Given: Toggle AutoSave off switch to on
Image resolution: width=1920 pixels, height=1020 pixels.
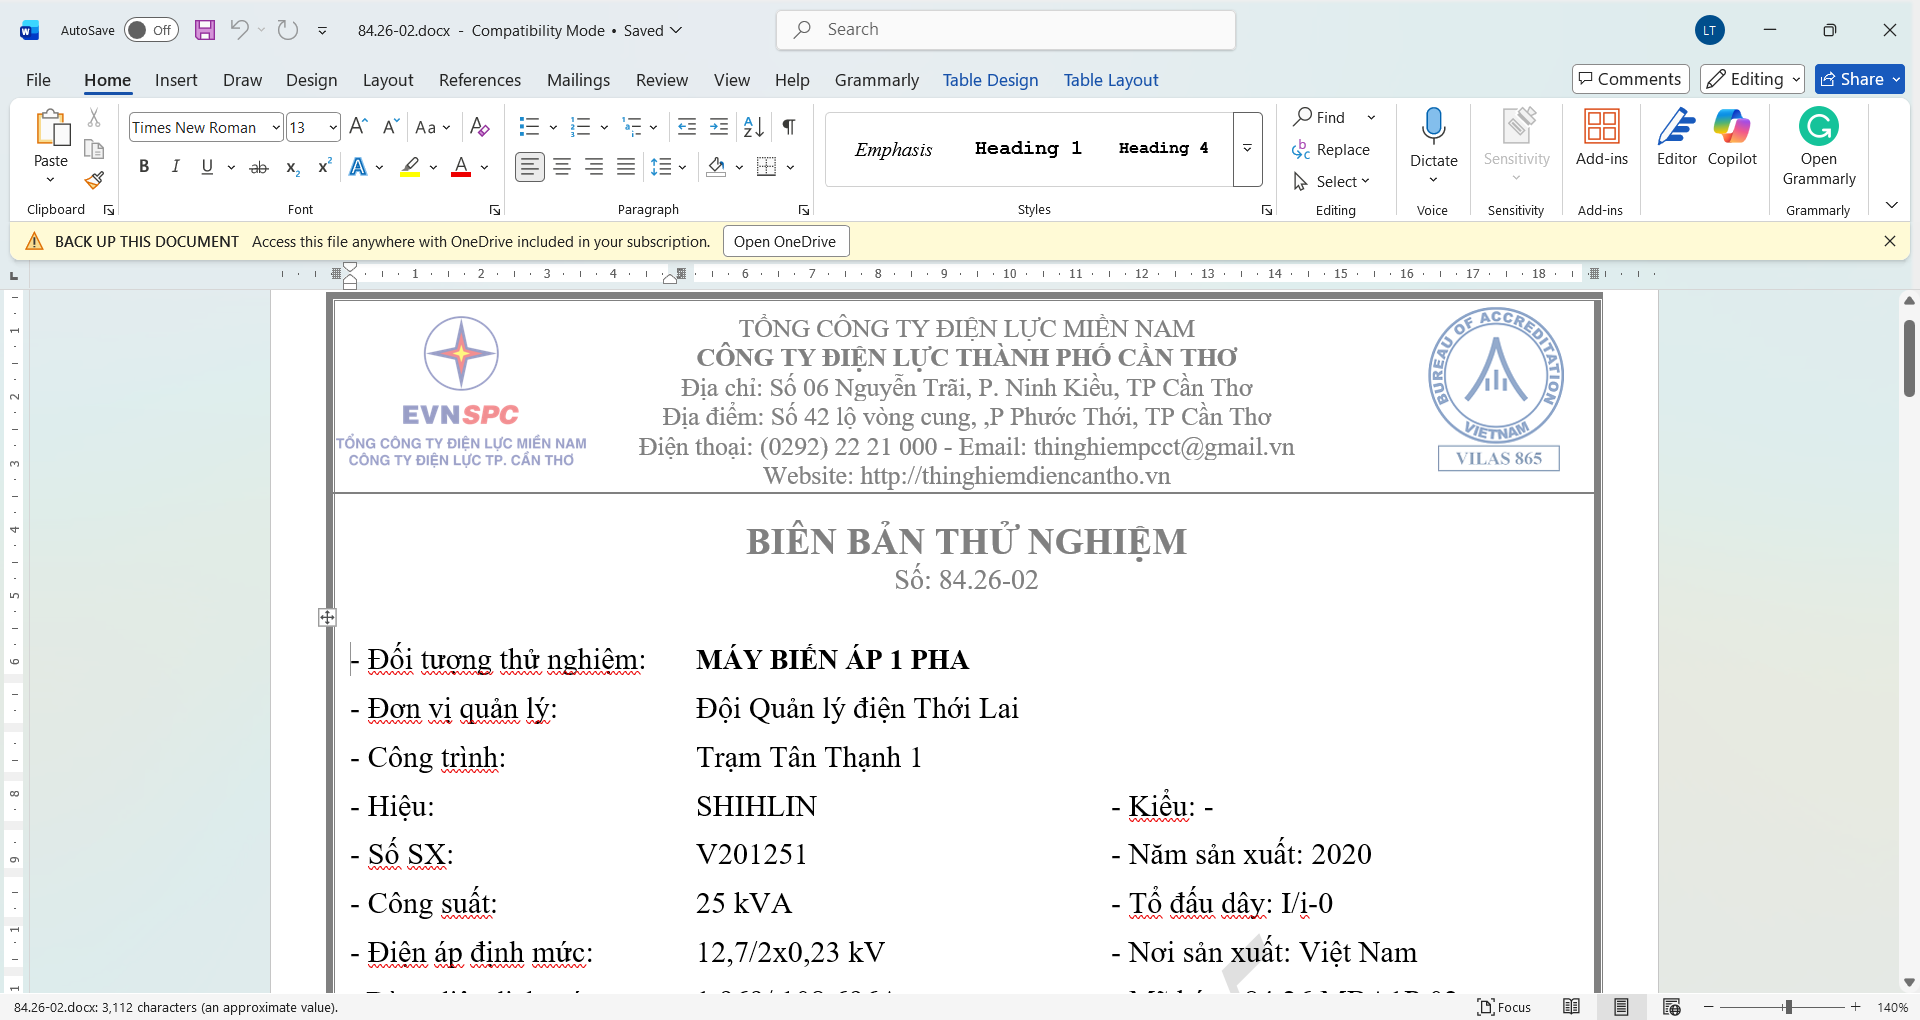Looking at the screenshot, I should pos(150,30).
